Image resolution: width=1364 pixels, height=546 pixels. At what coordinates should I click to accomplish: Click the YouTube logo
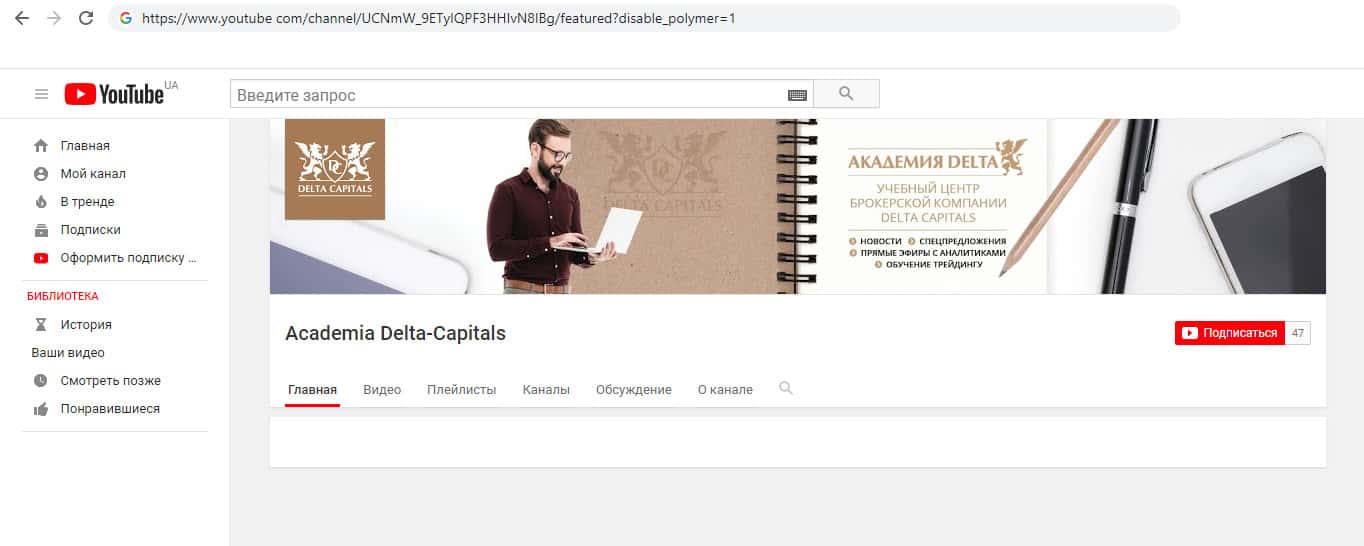(114, 94)
